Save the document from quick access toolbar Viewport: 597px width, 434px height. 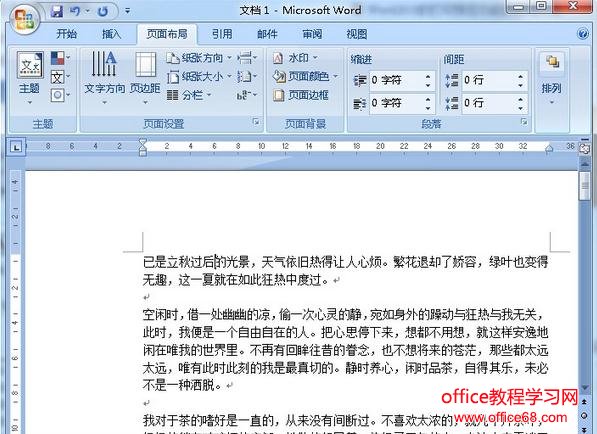(57, 11)
